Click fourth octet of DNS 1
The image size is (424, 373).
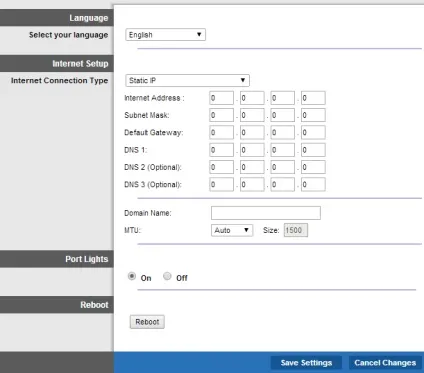click(313, 150)
